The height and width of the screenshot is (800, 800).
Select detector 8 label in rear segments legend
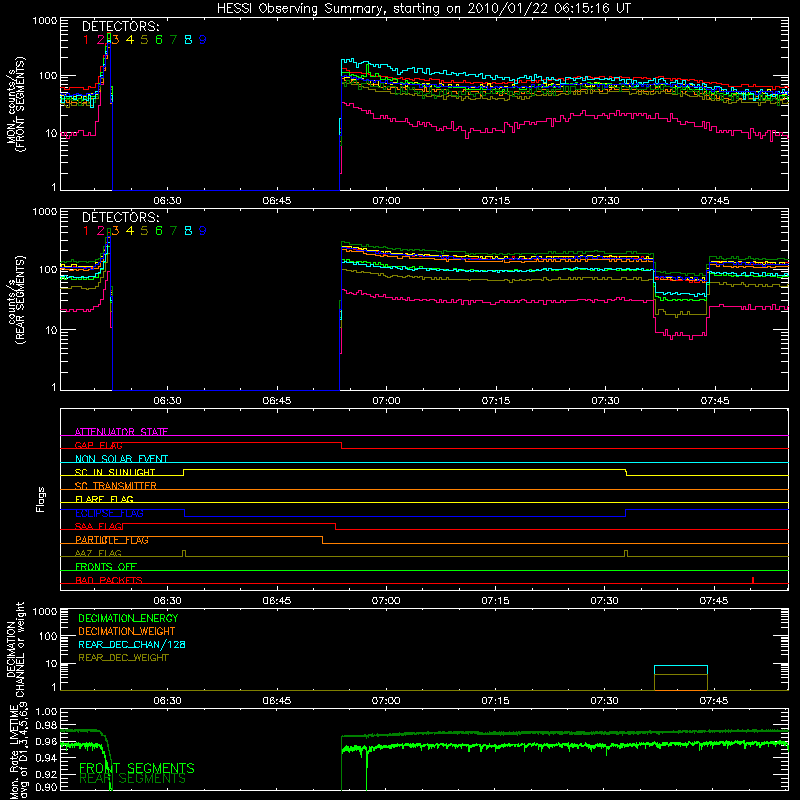[x=188, y=231]
